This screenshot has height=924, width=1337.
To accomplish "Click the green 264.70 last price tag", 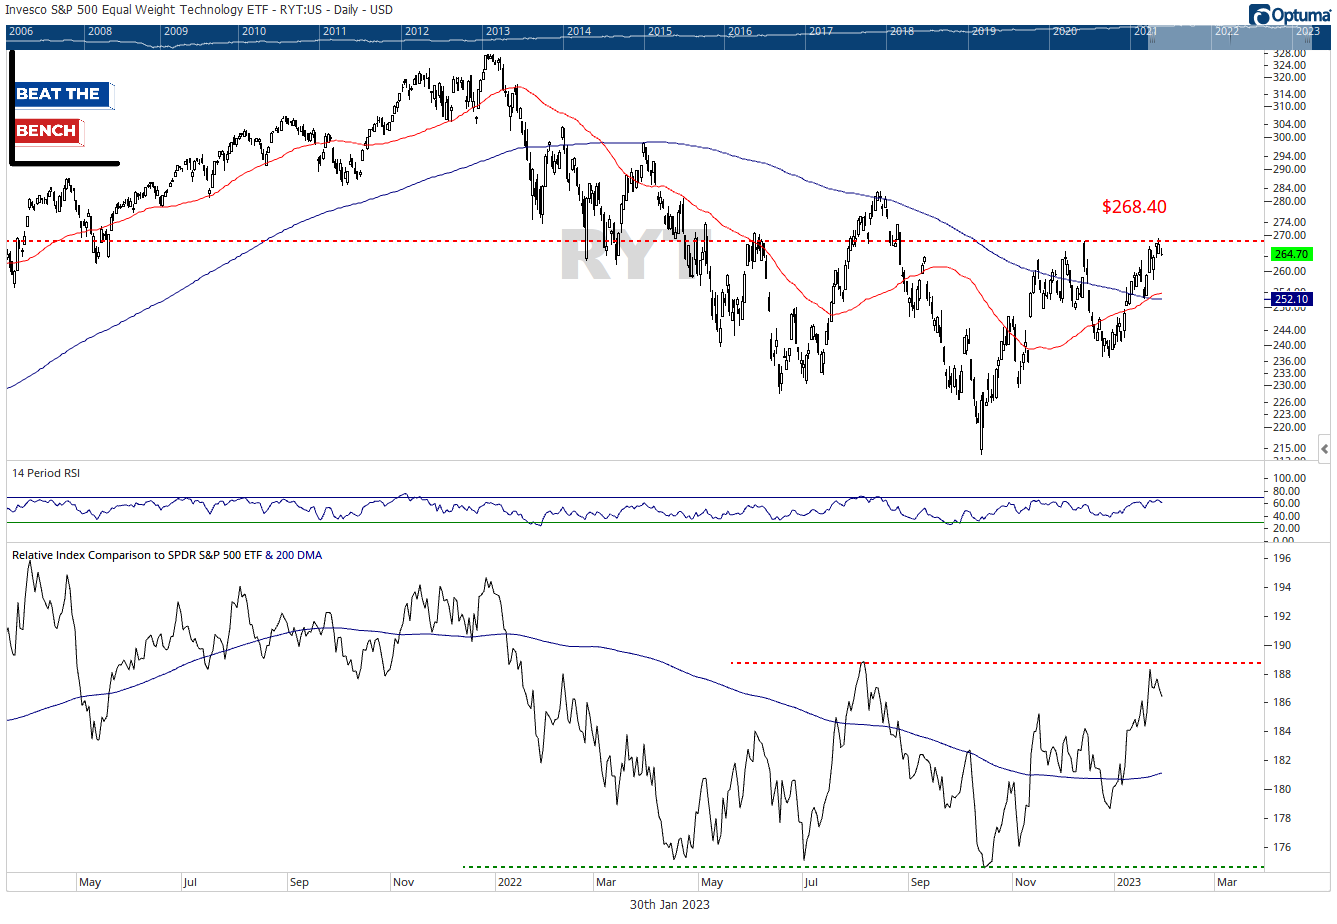I will point(1291,254).
